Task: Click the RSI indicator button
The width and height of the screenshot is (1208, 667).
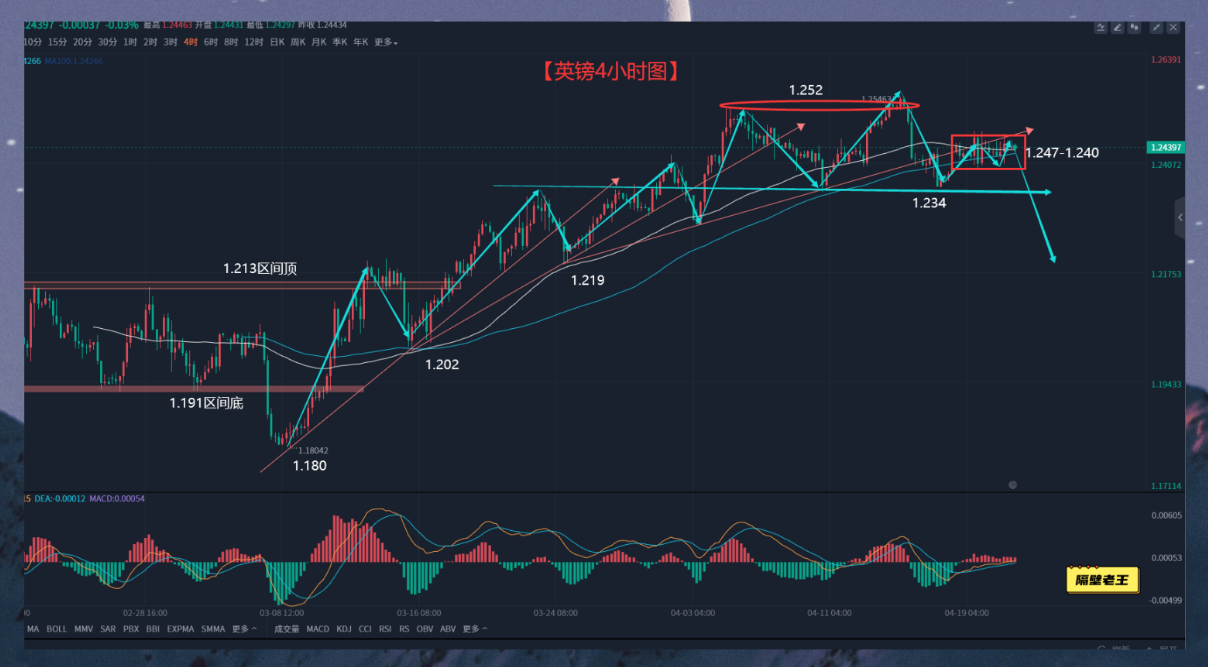Action: coord(385,629)
